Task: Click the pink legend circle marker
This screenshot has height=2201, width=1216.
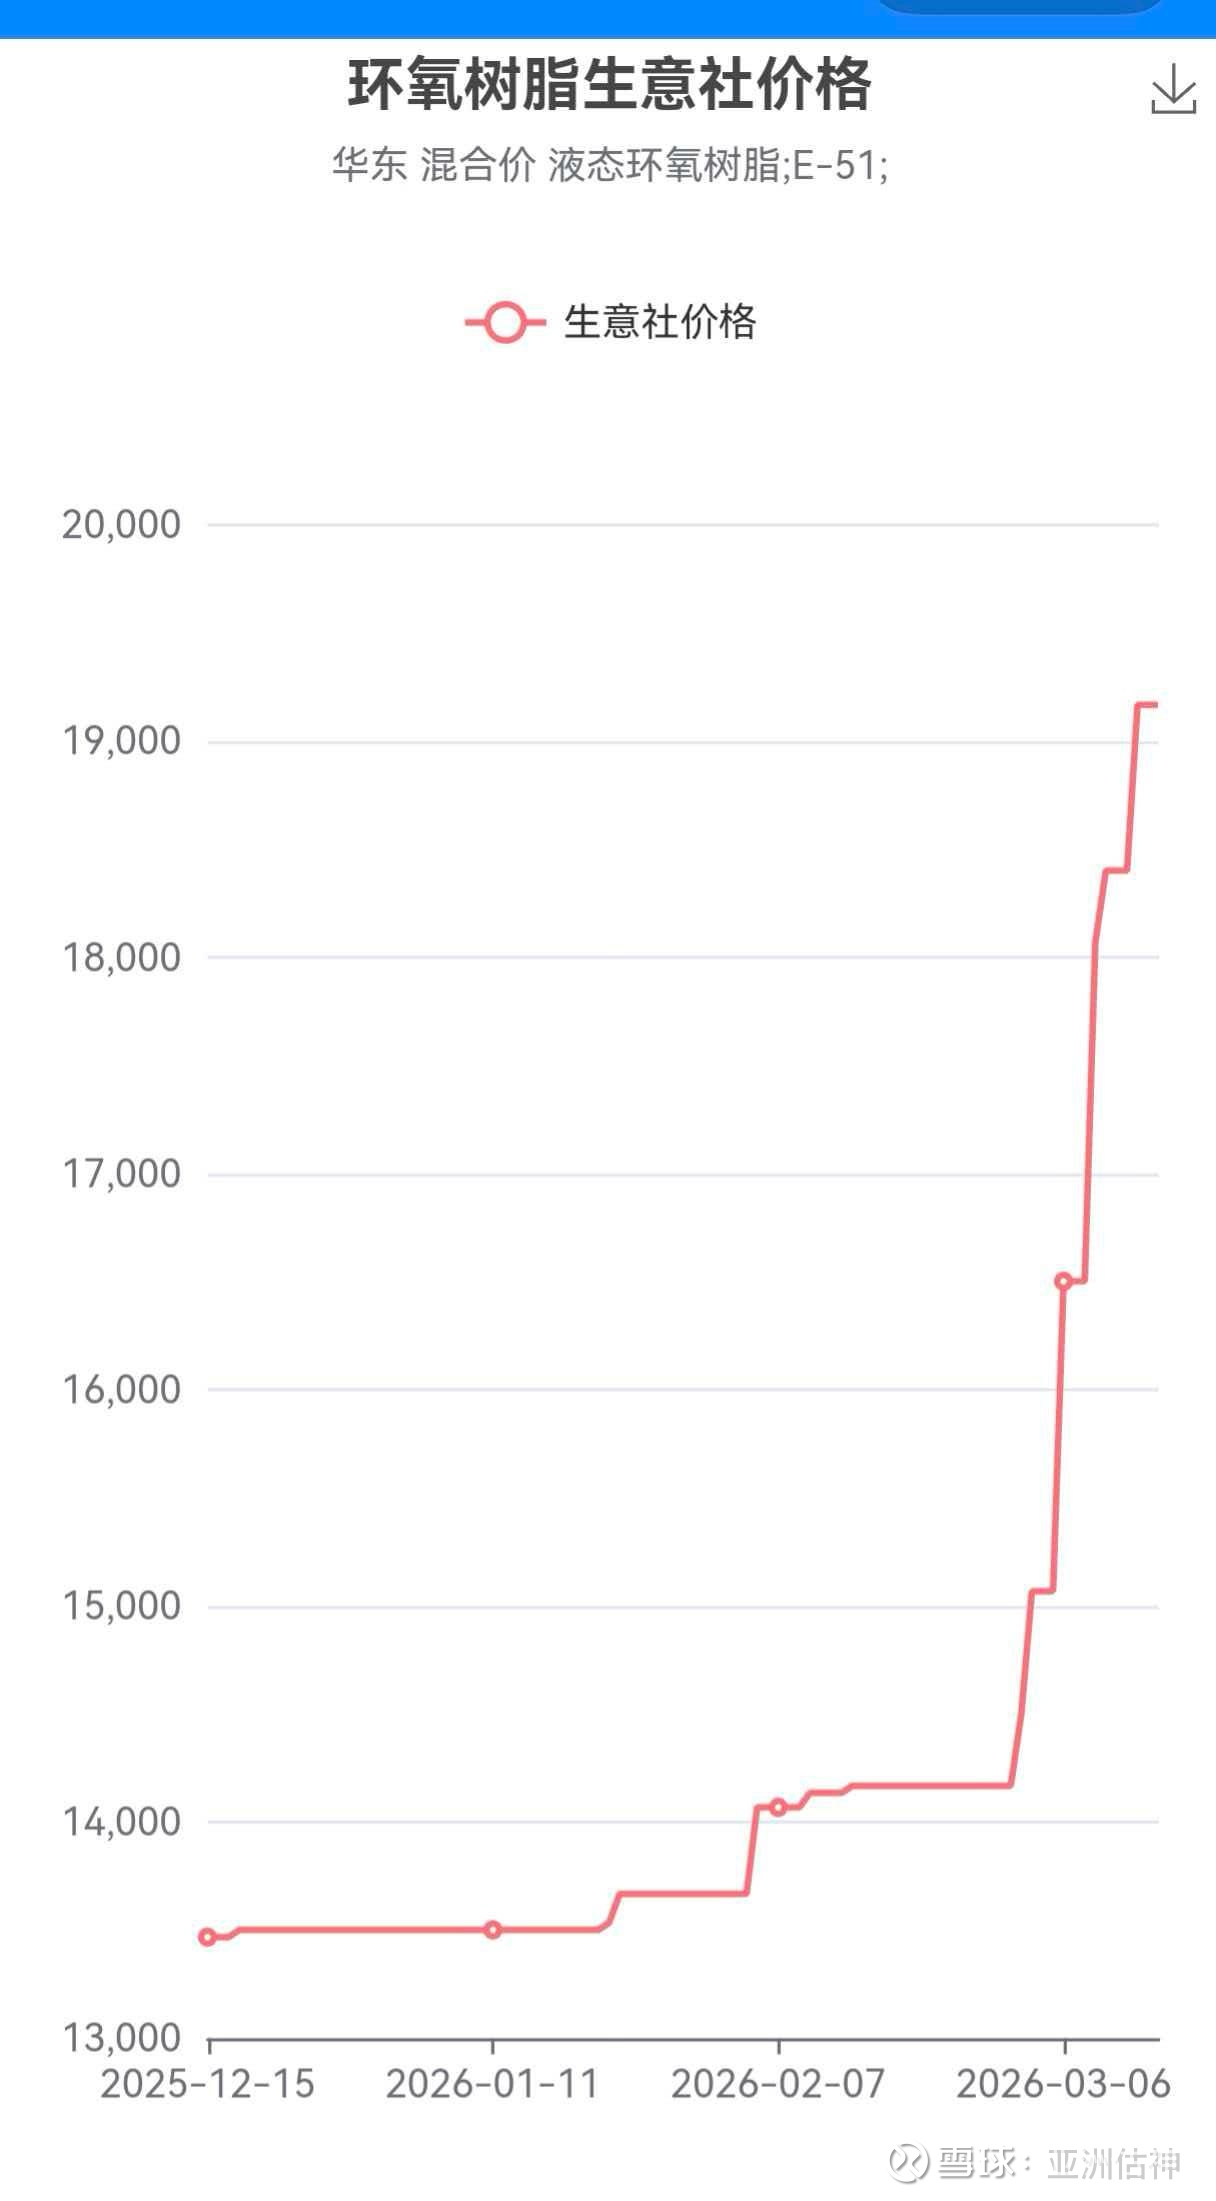Action: point(506,323)
